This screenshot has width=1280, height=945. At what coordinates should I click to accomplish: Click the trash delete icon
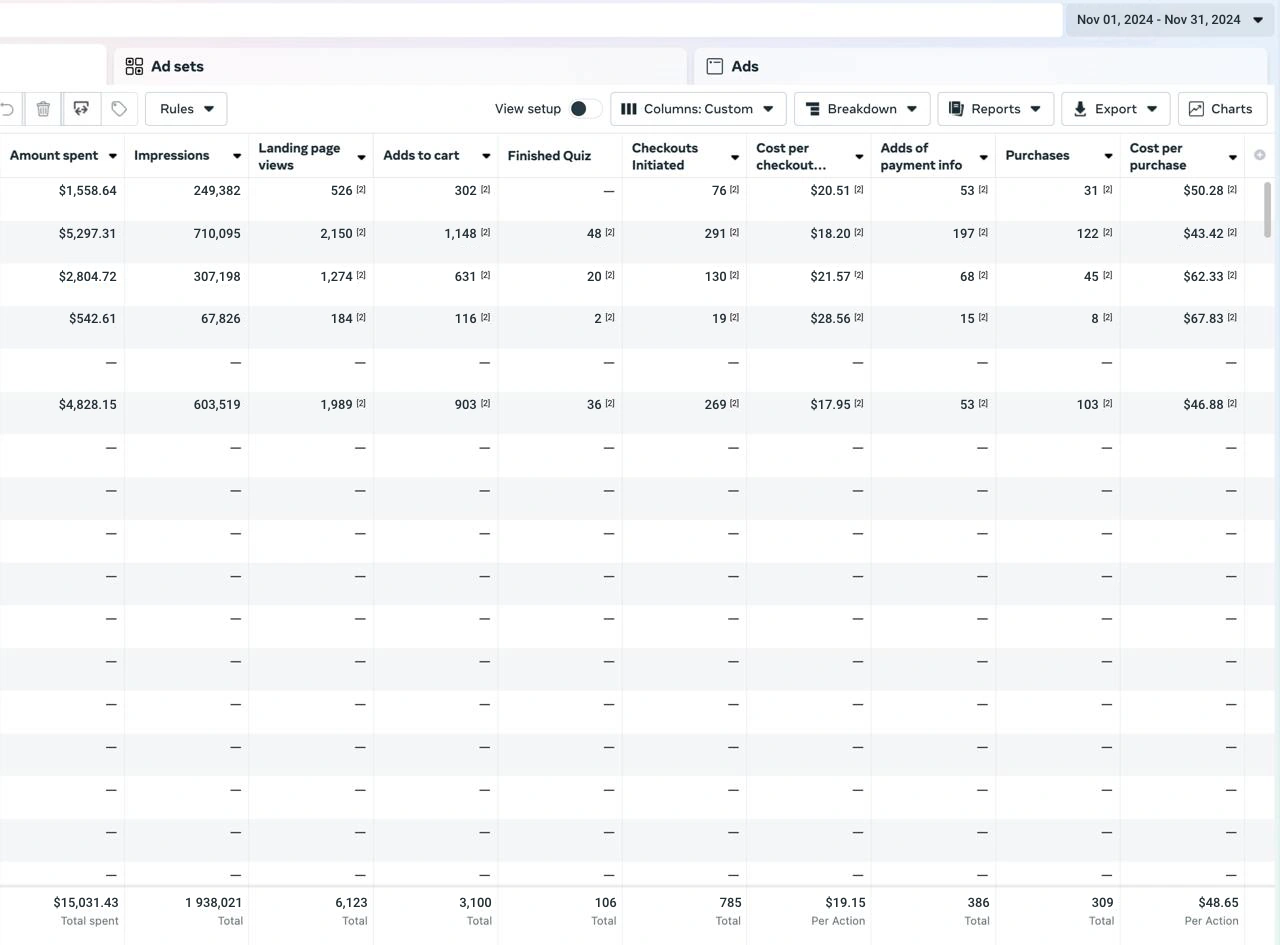coord(43,109)
